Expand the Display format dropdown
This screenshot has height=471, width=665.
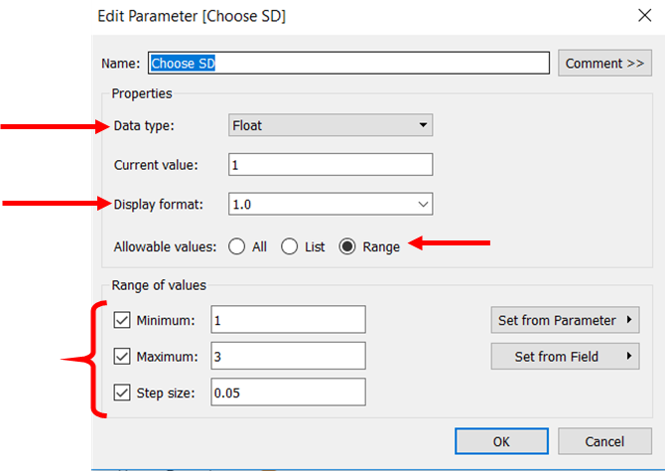(330, 204)
